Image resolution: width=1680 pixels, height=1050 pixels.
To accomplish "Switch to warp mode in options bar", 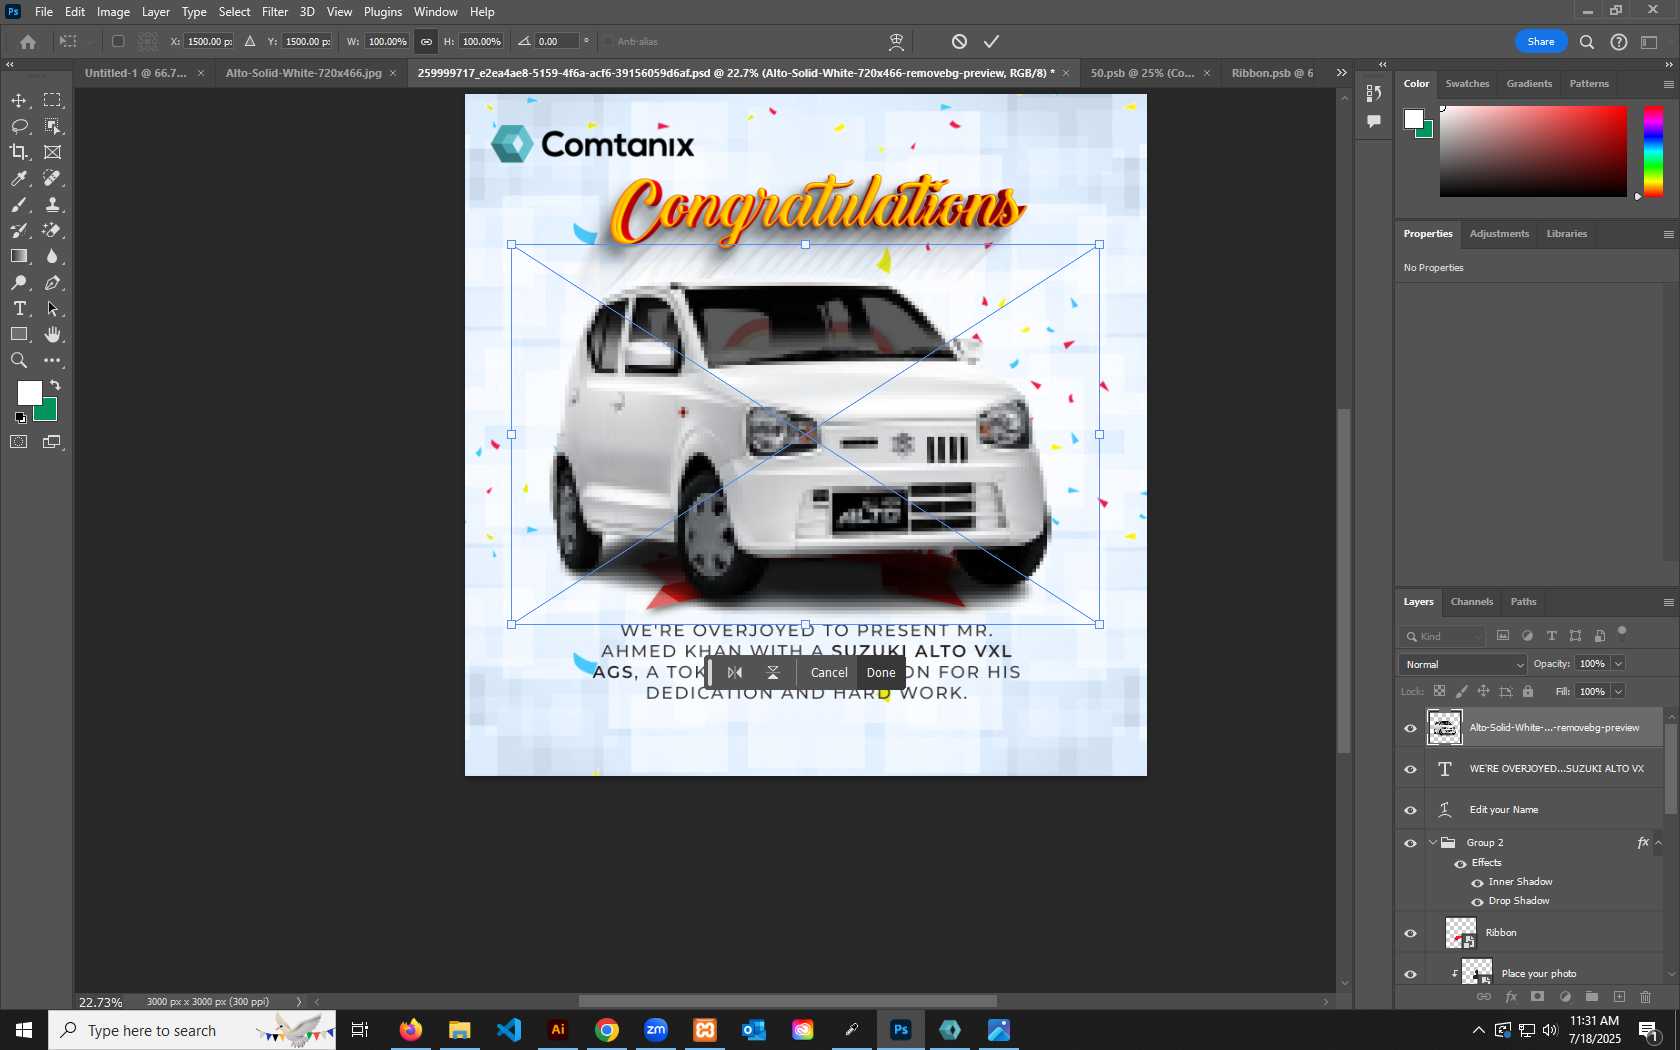I will coord(896,42).
